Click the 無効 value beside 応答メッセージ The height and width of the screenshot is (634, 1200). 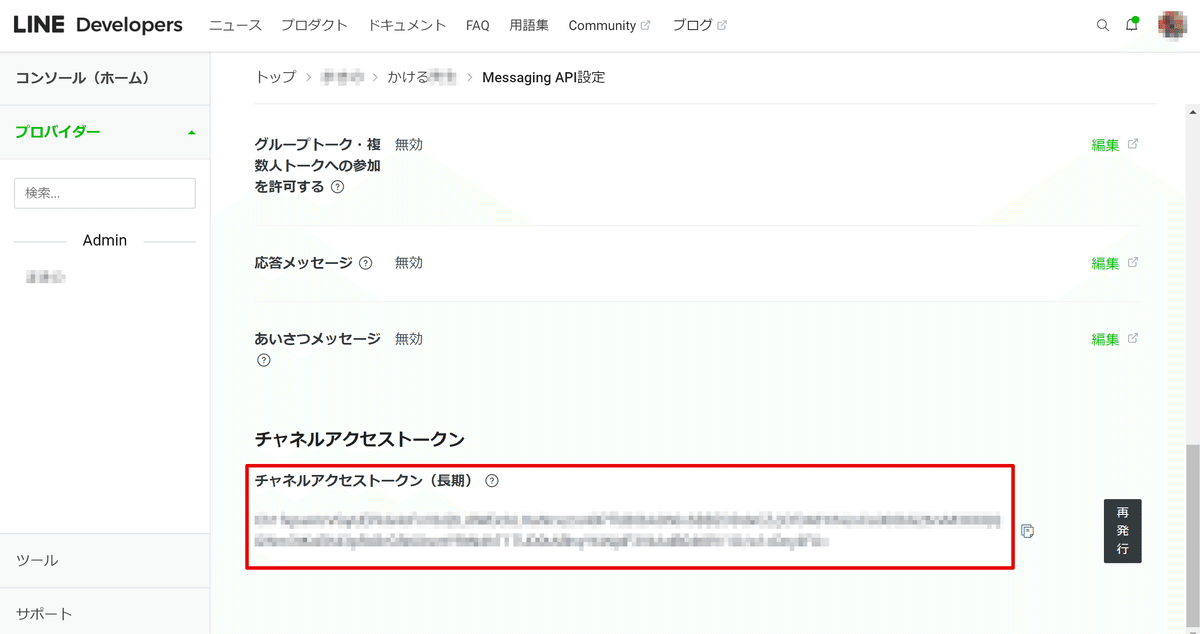click(x=409, y=263)
